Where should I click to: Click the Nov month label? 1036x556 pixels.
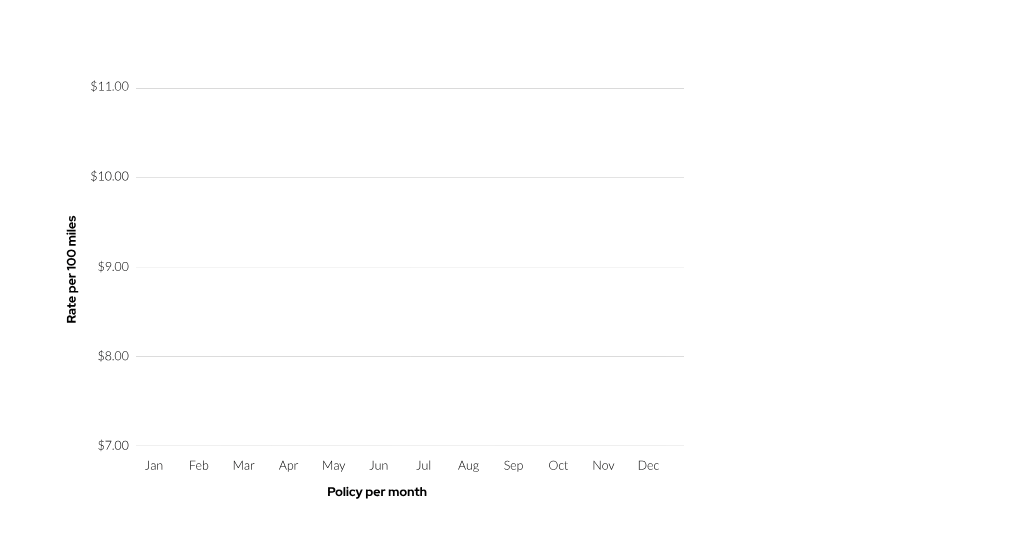(x=603, y=466)
